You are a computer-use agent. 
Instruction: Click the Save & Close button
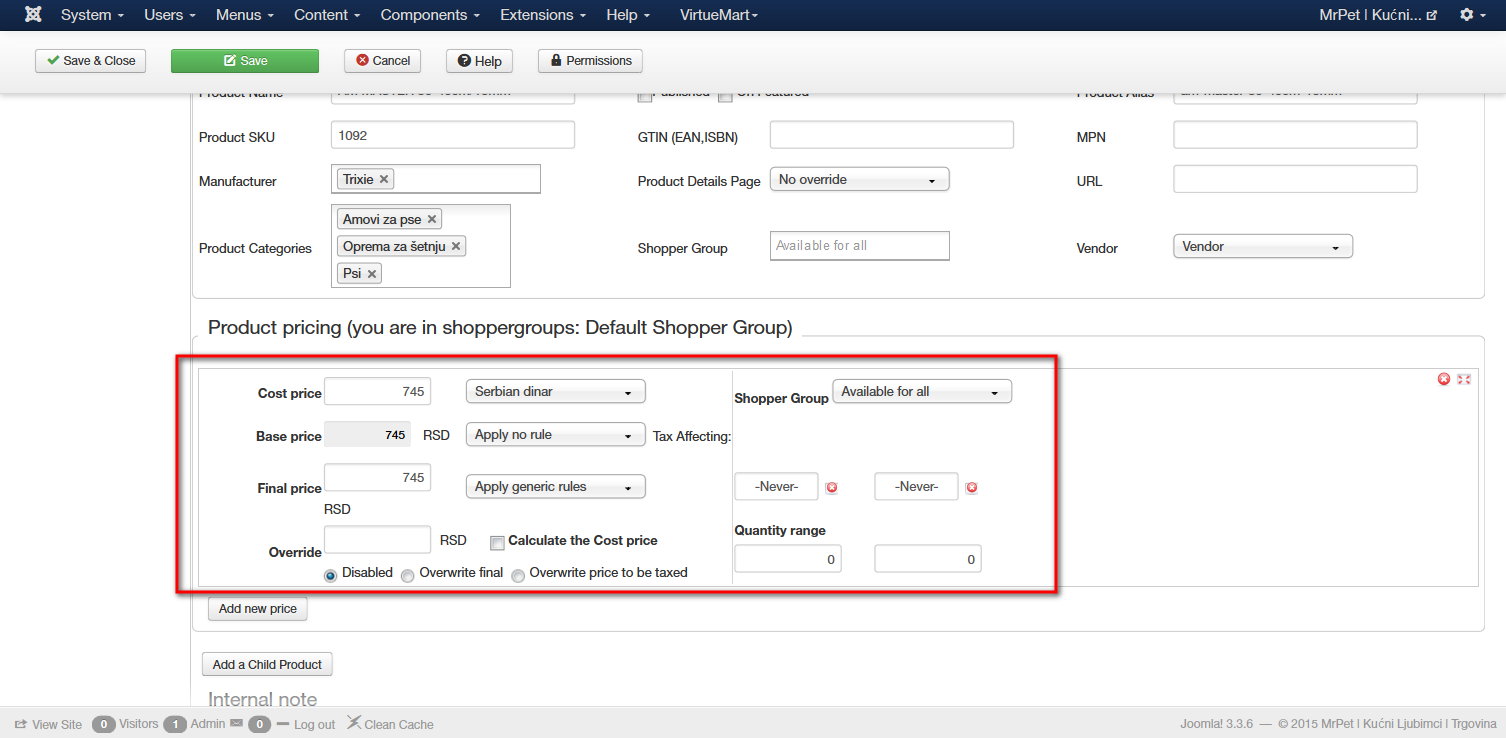90,61
